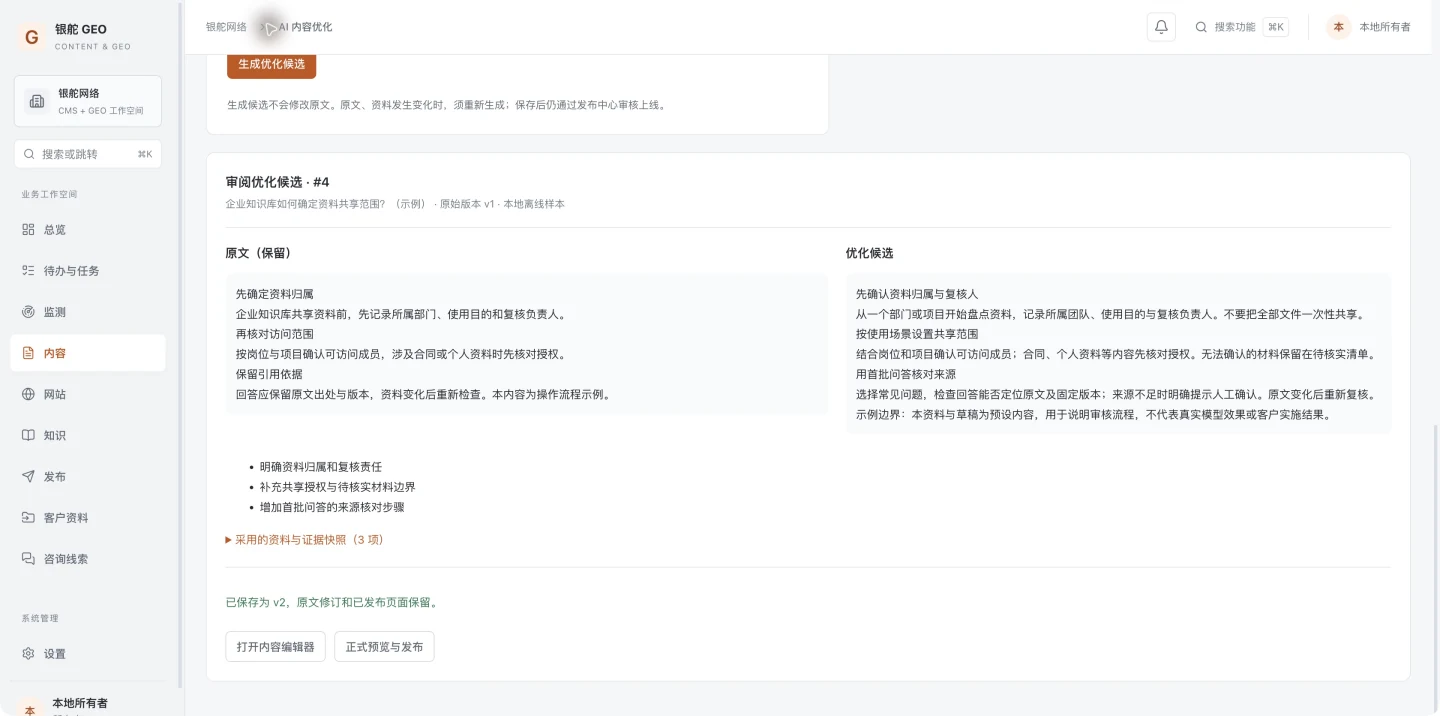Open the 设置 gear icon
The width and height of the screenshot is (1440, 716).
point(28,653)
